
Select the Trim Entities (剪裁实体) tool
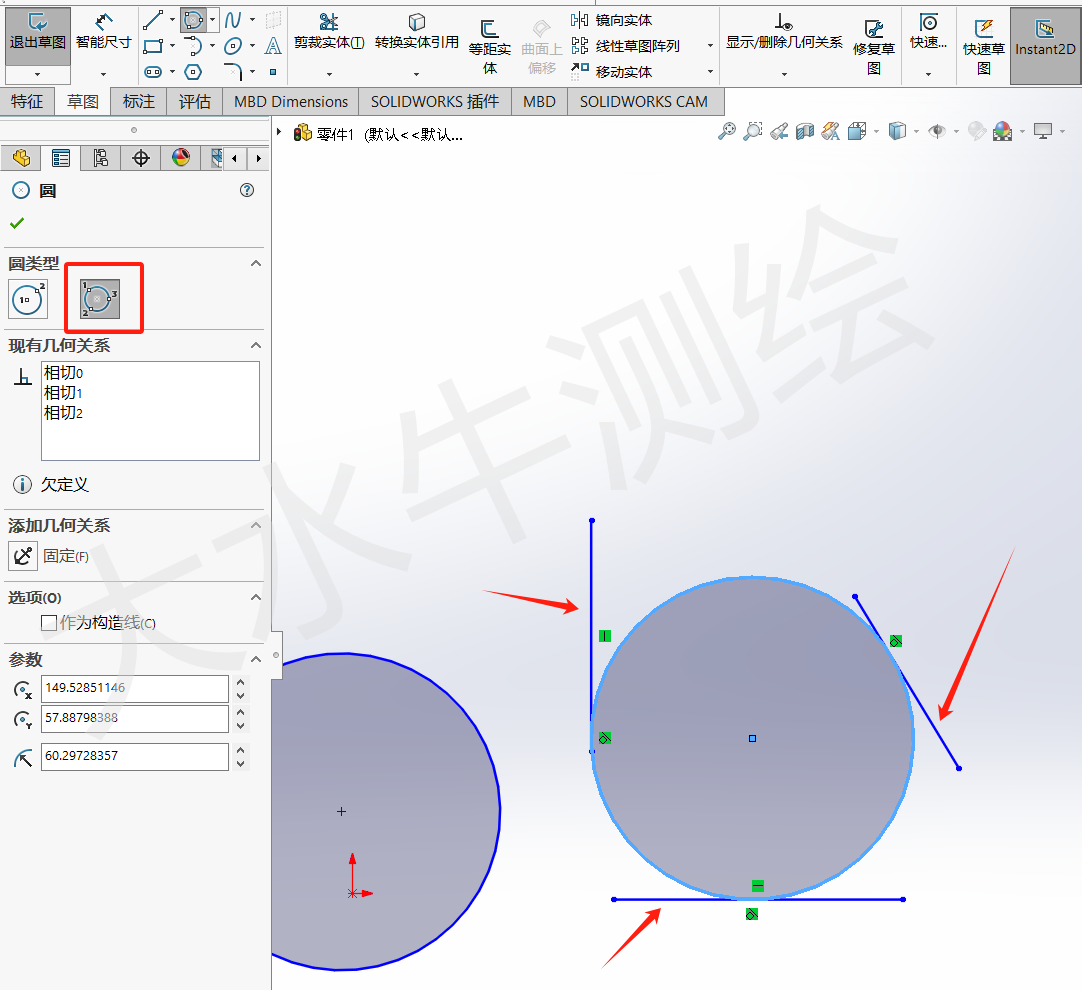328,30
